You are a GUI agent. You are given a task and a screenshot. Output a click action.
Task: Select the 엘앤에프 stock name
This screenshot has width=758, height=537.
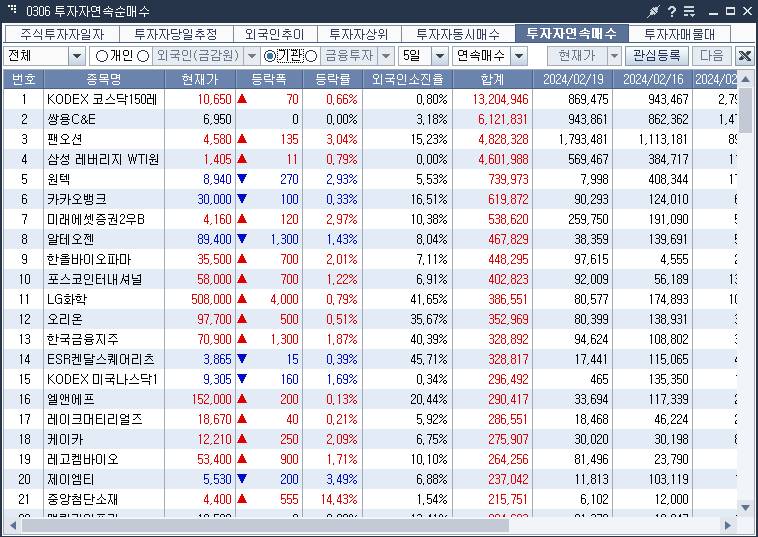pos(71,399)
